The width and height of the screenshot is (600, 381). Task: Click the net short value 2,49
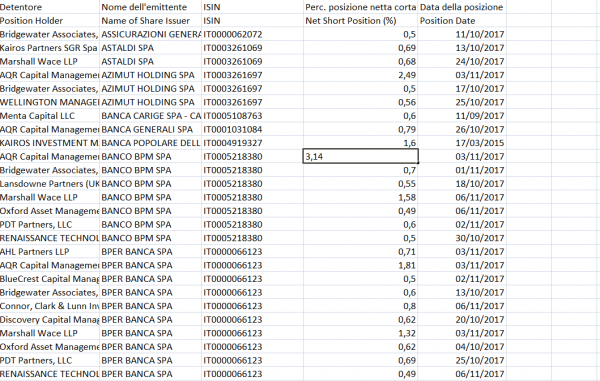coord(361,75)
